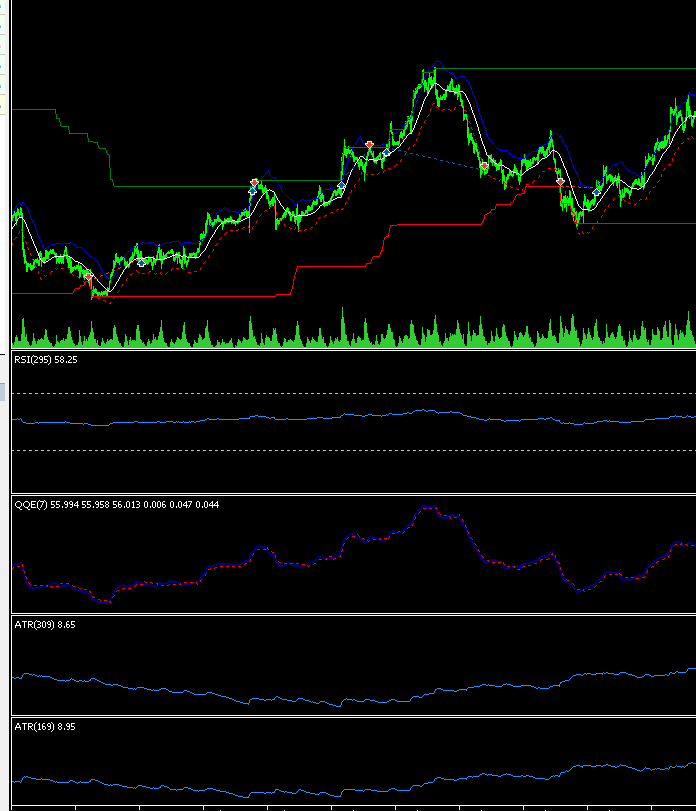
Task: Click the leftmost blue trade arrow marker
Action: point(142,262)
